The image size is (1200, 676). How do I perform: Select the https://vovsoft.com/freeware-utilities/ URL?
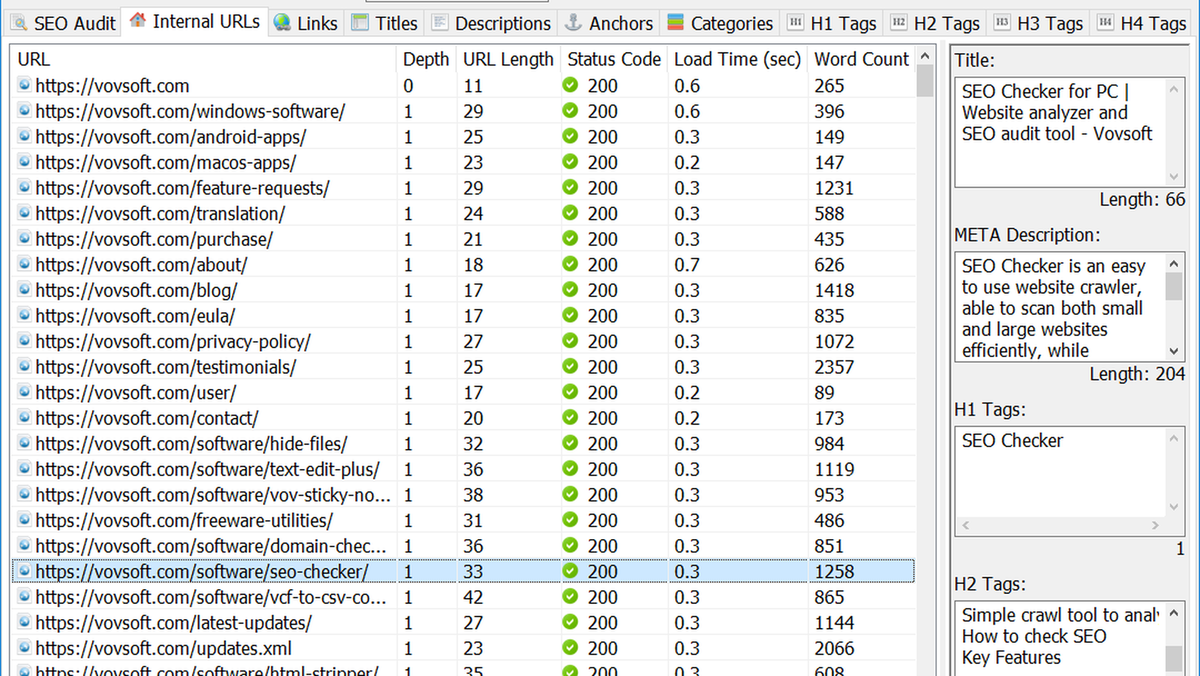point(184,520)
